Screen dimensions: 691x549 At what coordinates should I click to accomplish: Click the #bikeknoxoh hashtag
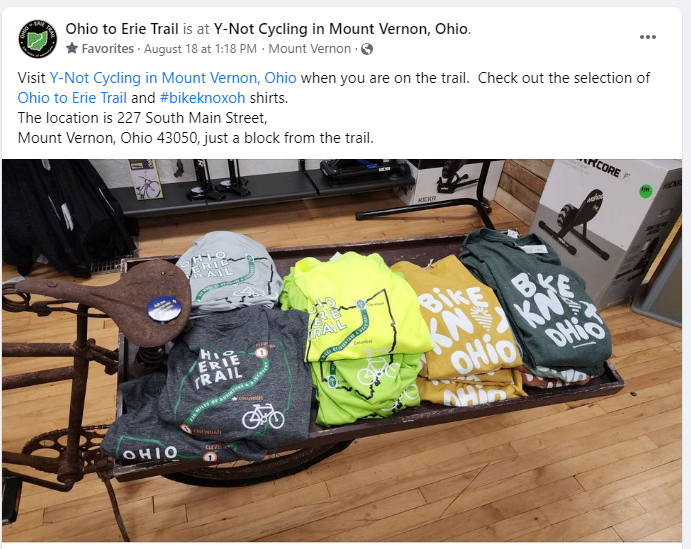tap(202, 98)
